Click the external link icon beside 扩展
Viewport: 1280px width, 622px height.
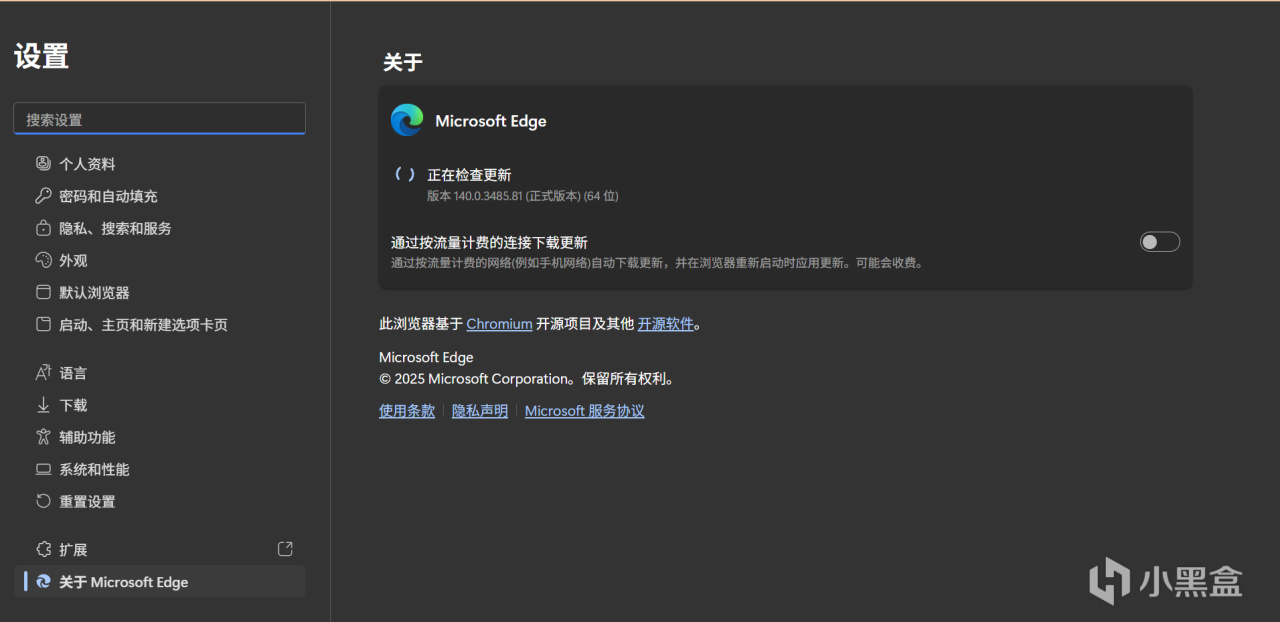click(x=285, y=549)
